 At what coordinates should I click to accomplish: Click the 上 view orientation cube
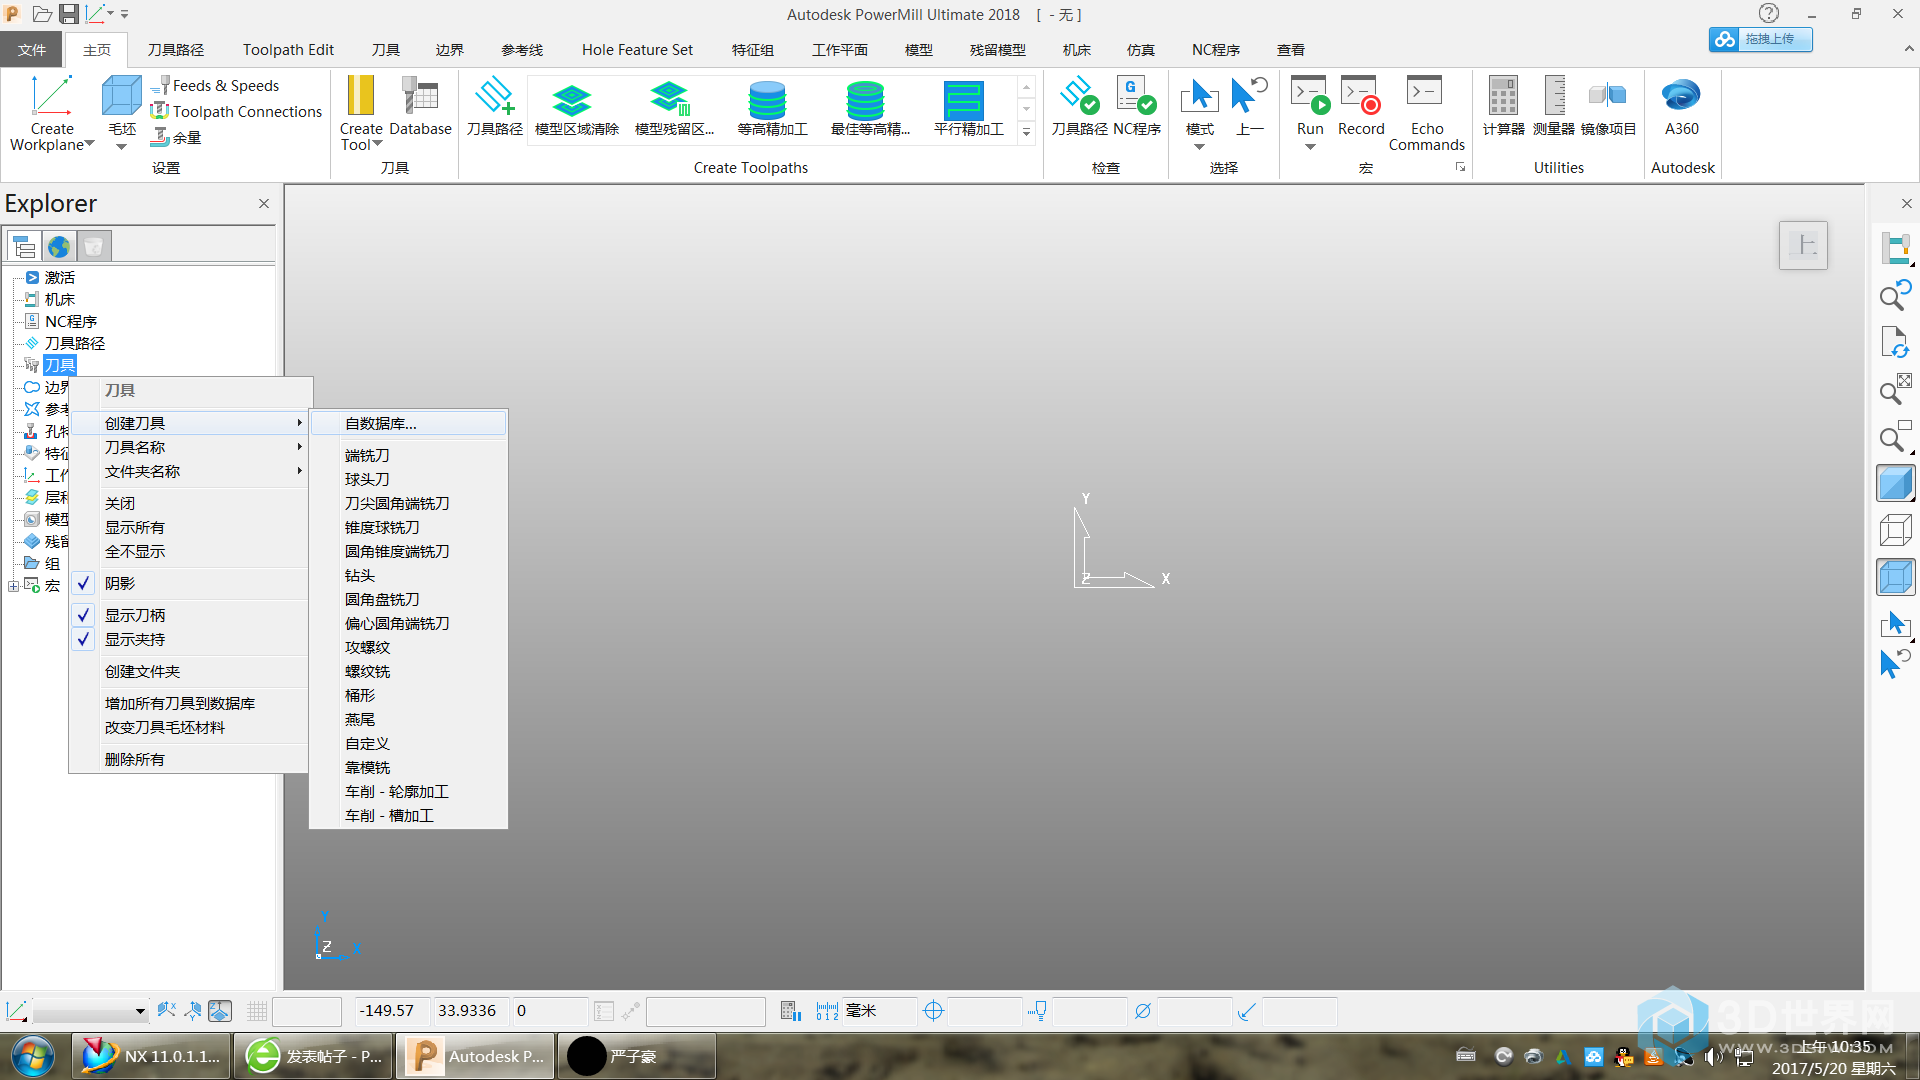pos(1803,245)
